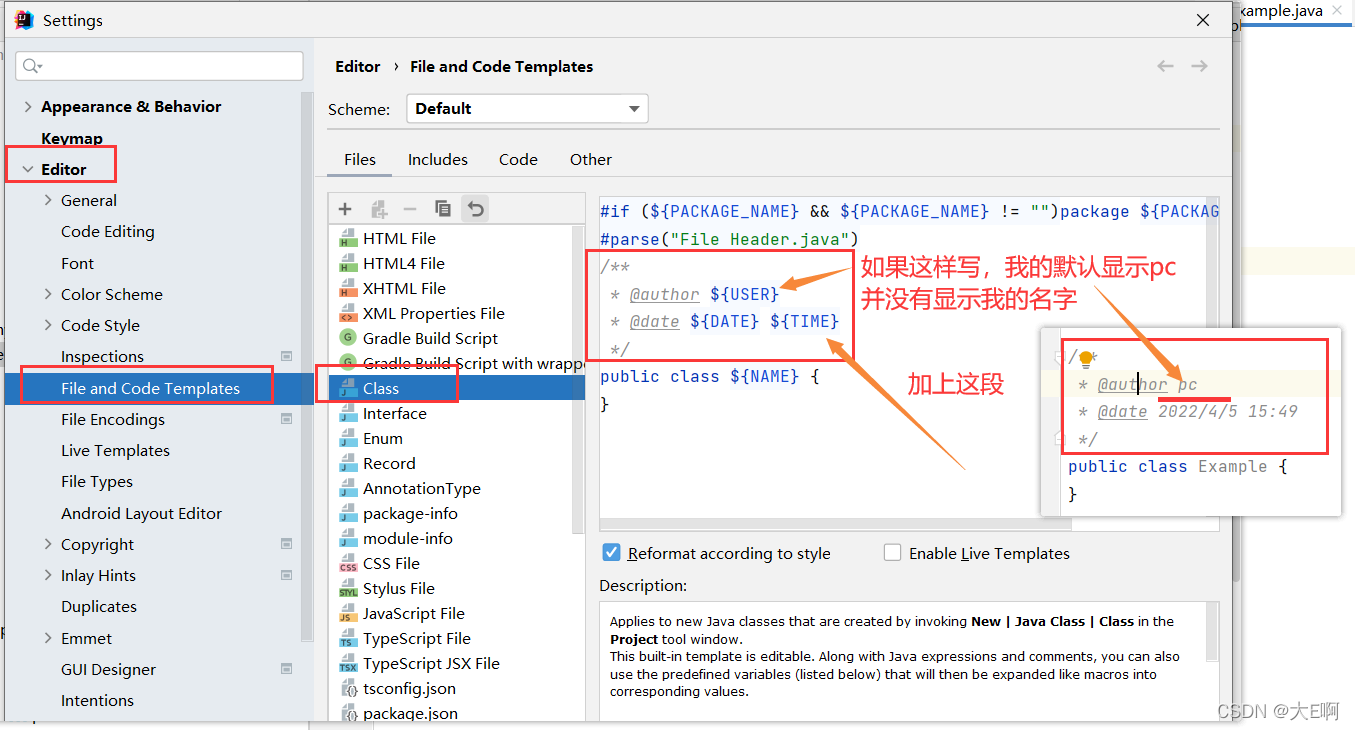Open the Scheme dropdown
The height and width of the screenshot is (730, 1355).
tap(527, 108)
